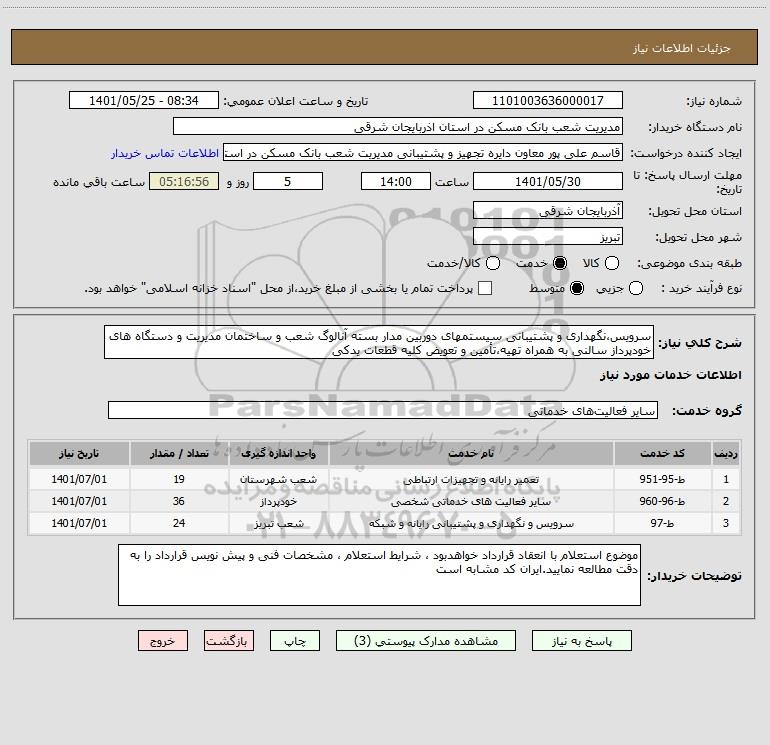Image resolution: width=770 pixels, height=745 pixels.
Task: Click the 1401/07/01 date in row 3
Action: point(79,524)
